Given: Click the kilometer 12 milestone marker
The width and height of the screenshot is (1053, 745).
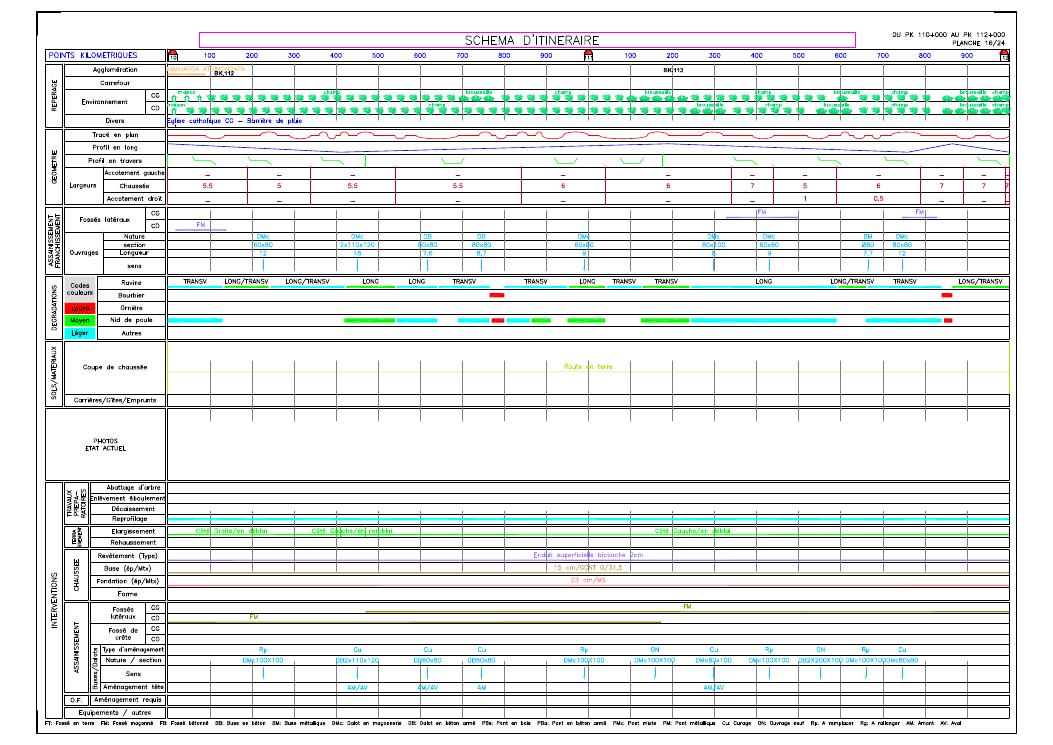Looking at the screenshot, I should pyautogui.click(x=1006, y=56).
